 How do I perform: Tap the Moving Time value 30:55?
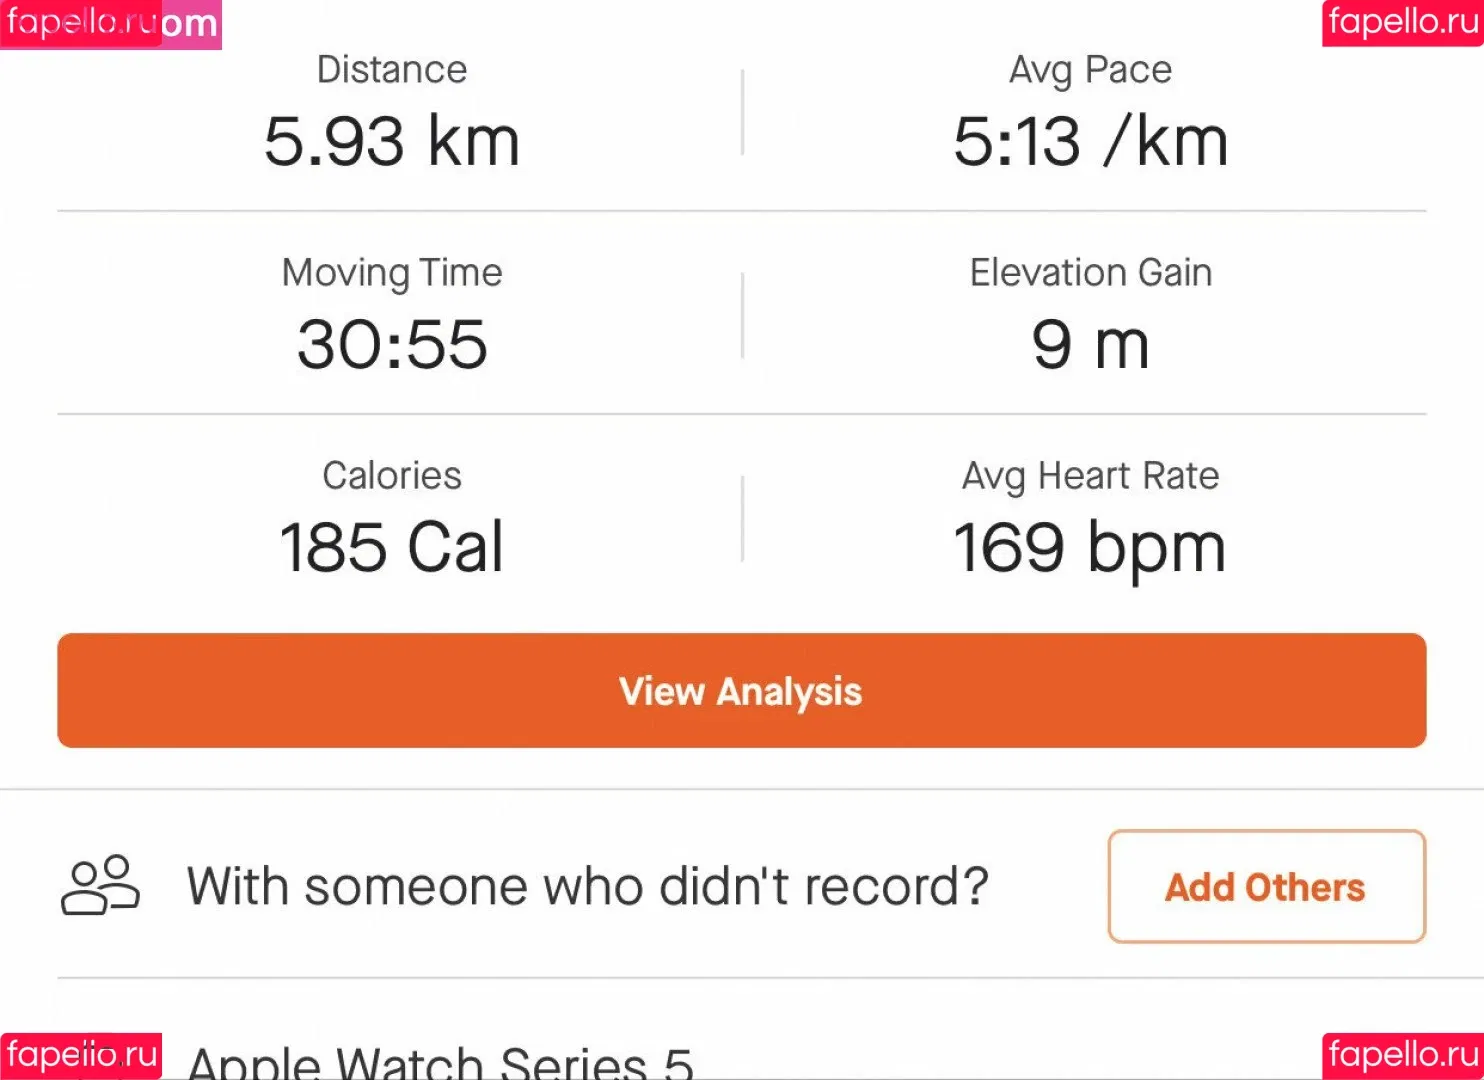coord(392,344)
